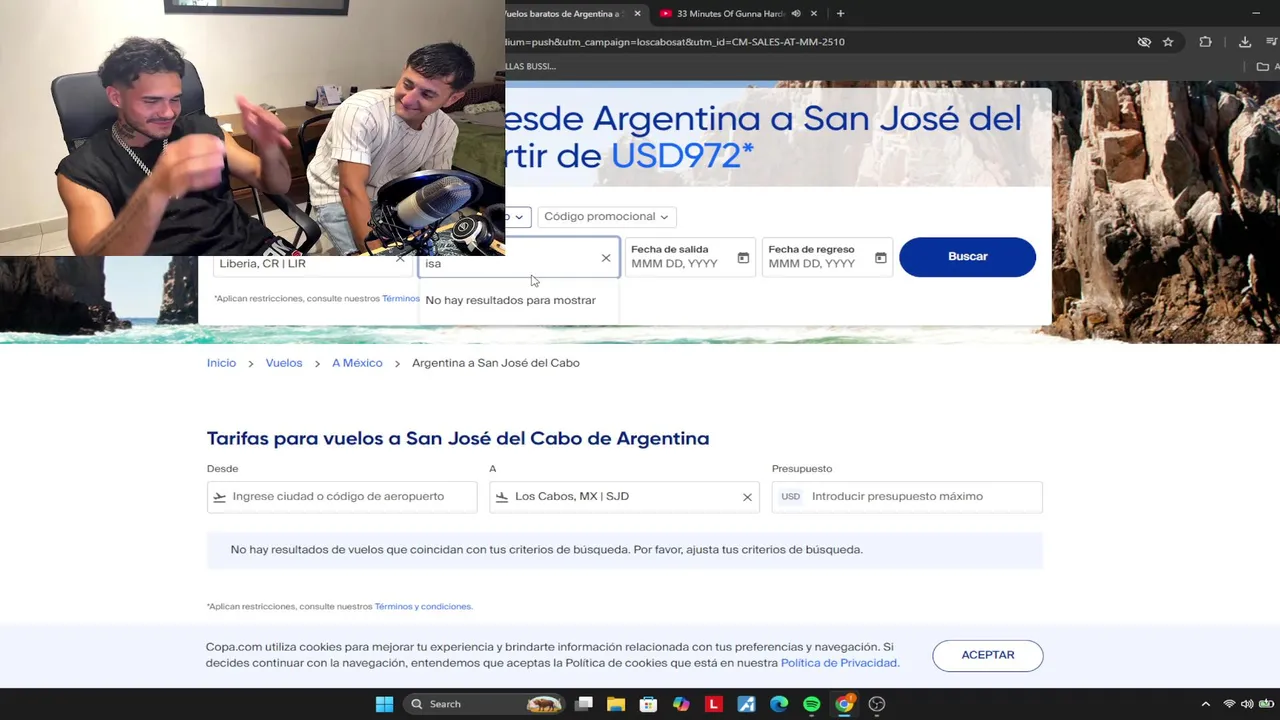Image resolution: width=1280 pixels, height=720 pixels.
Task: Click the ACEPTAR cookies button
Action: pyautogui.click(x=988, y=655)
